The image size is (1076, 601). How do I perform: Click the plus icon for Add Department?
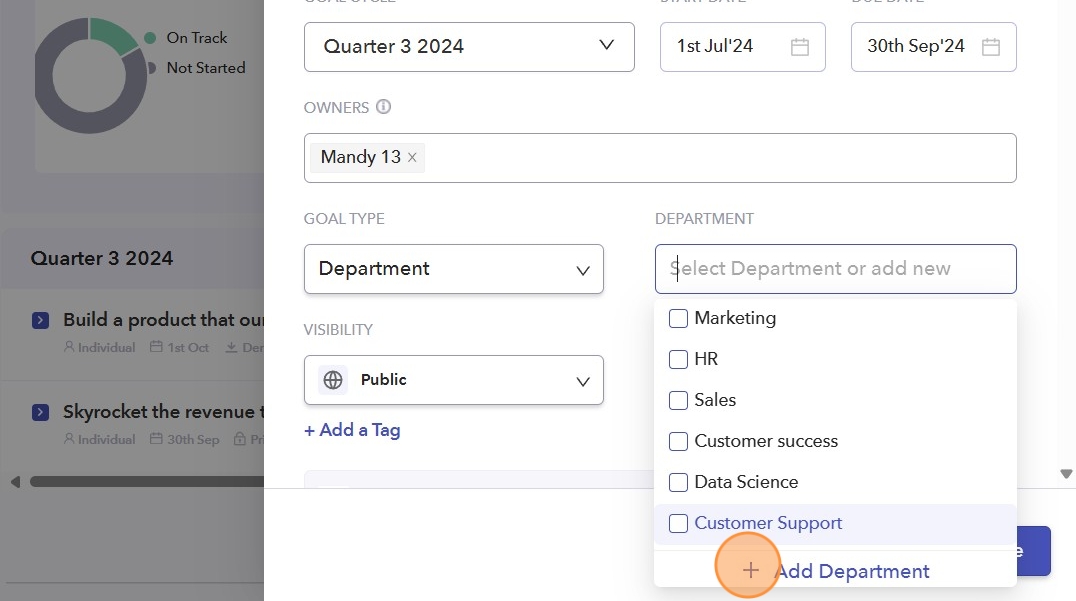(750, 571)
